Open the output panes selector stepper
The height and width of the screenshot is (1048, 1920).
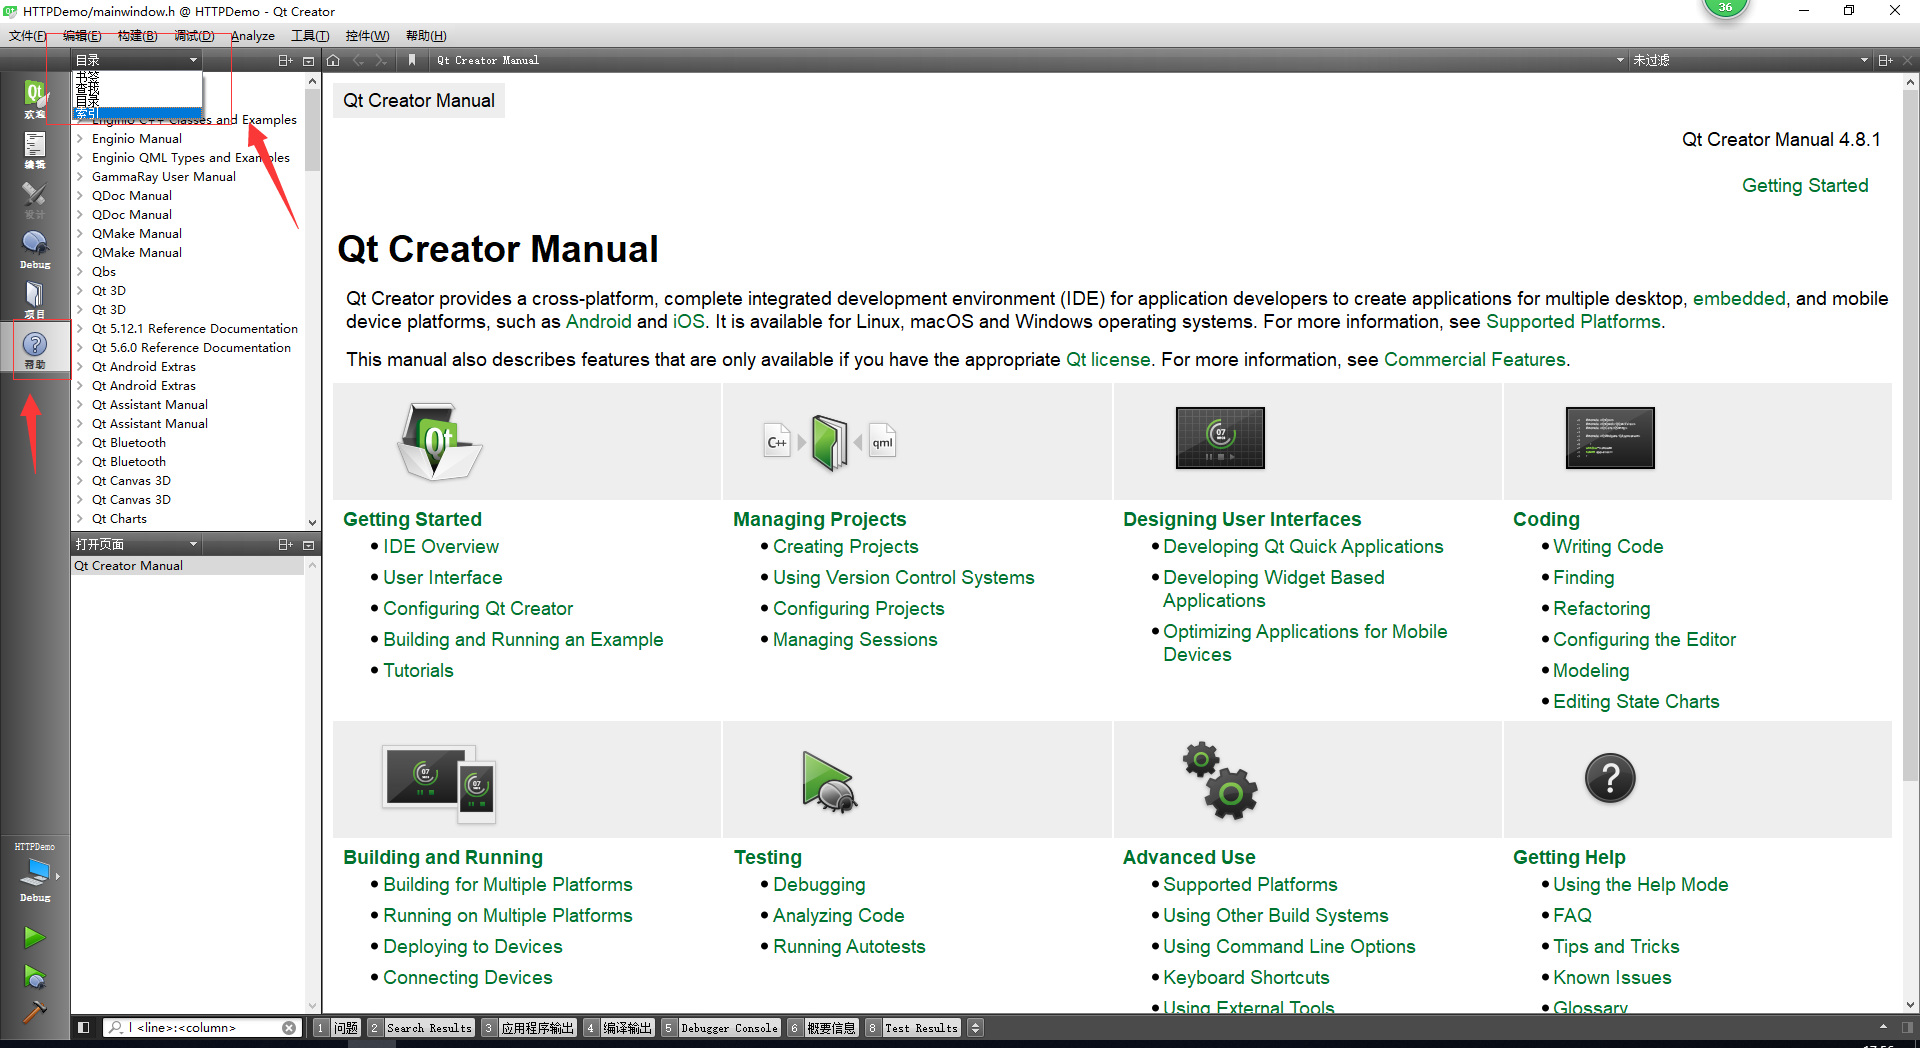click(x=975, y=1027)
